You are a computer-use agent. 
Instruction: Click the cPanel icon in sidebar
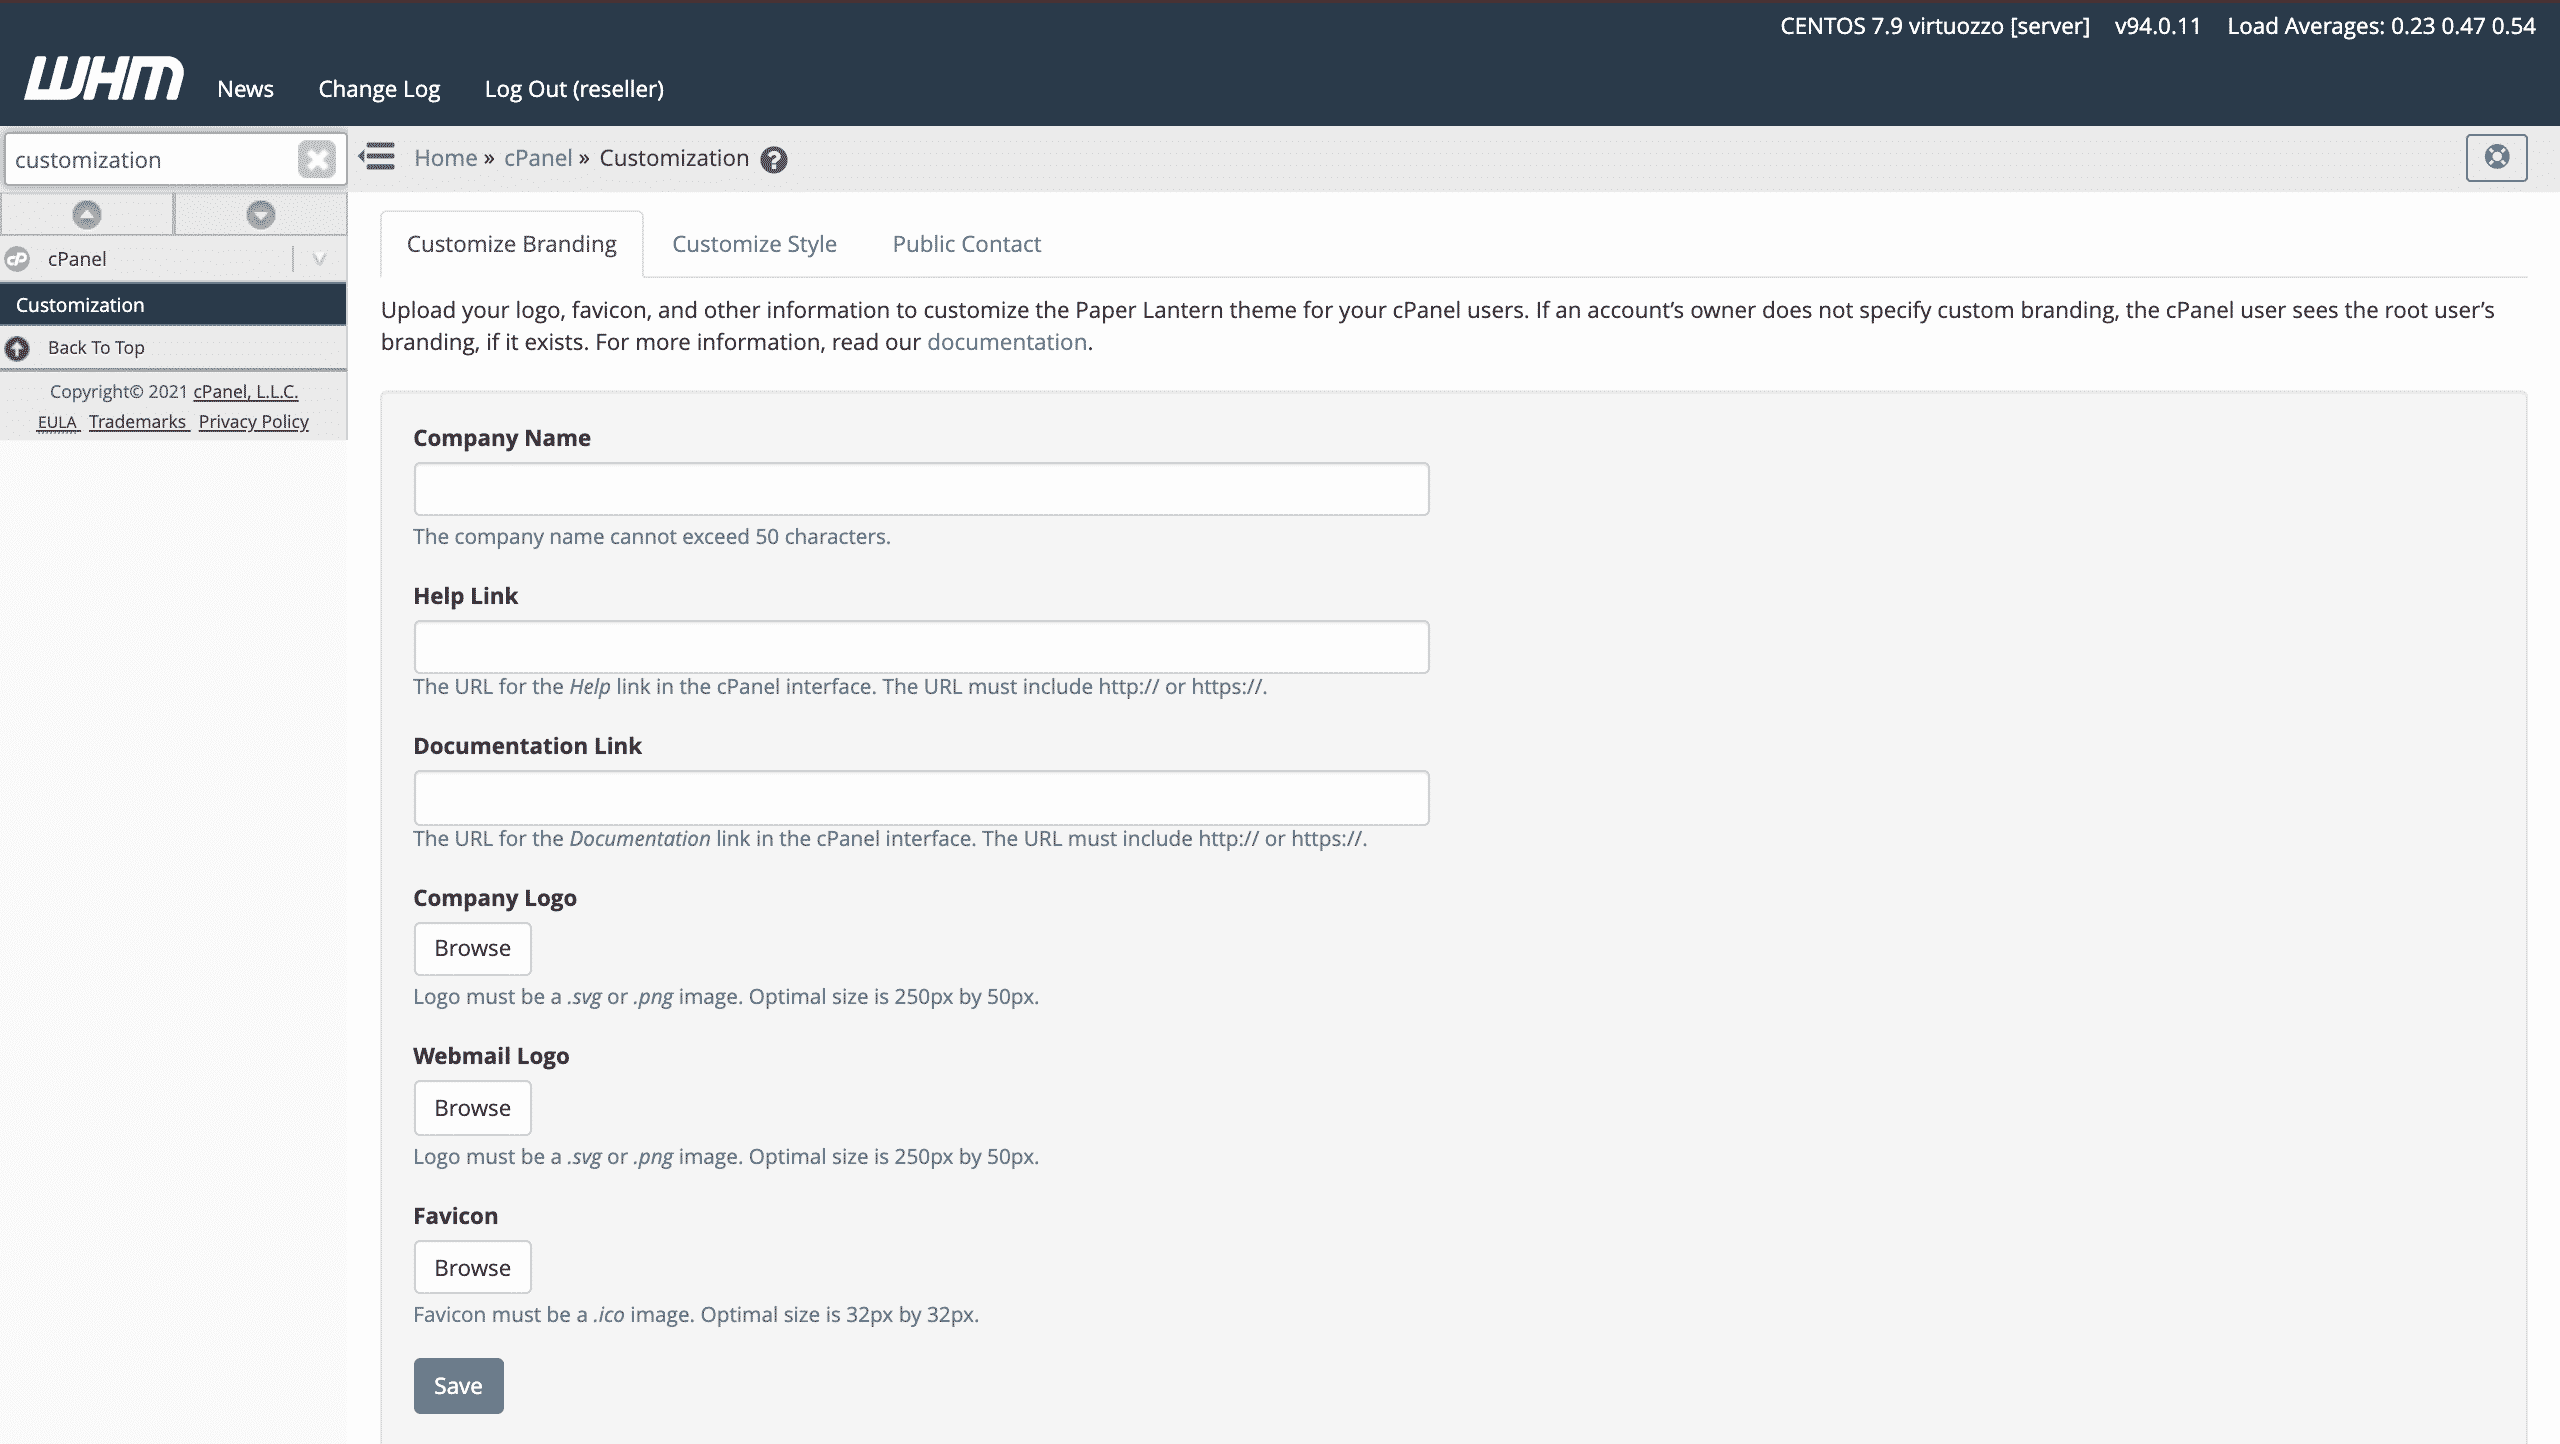click(x=17, y=259)
